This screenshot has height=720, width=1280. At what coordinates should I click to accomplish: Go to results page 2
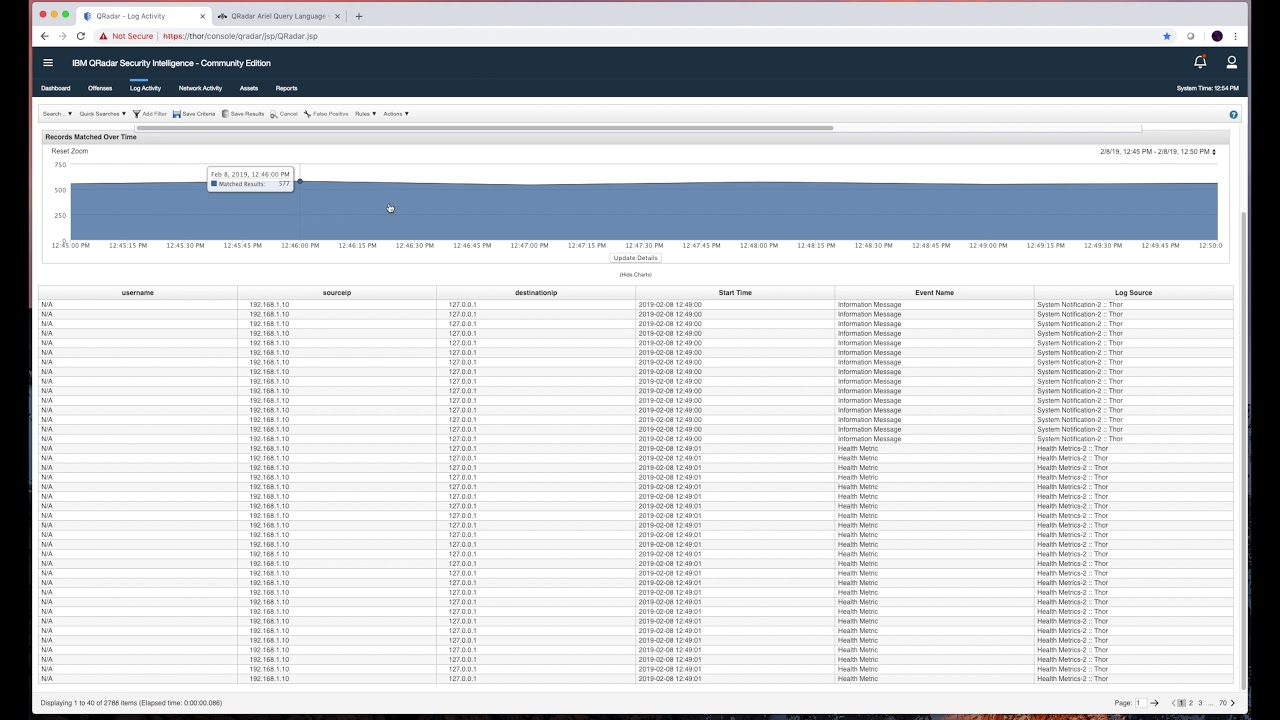pos(1190,703)
